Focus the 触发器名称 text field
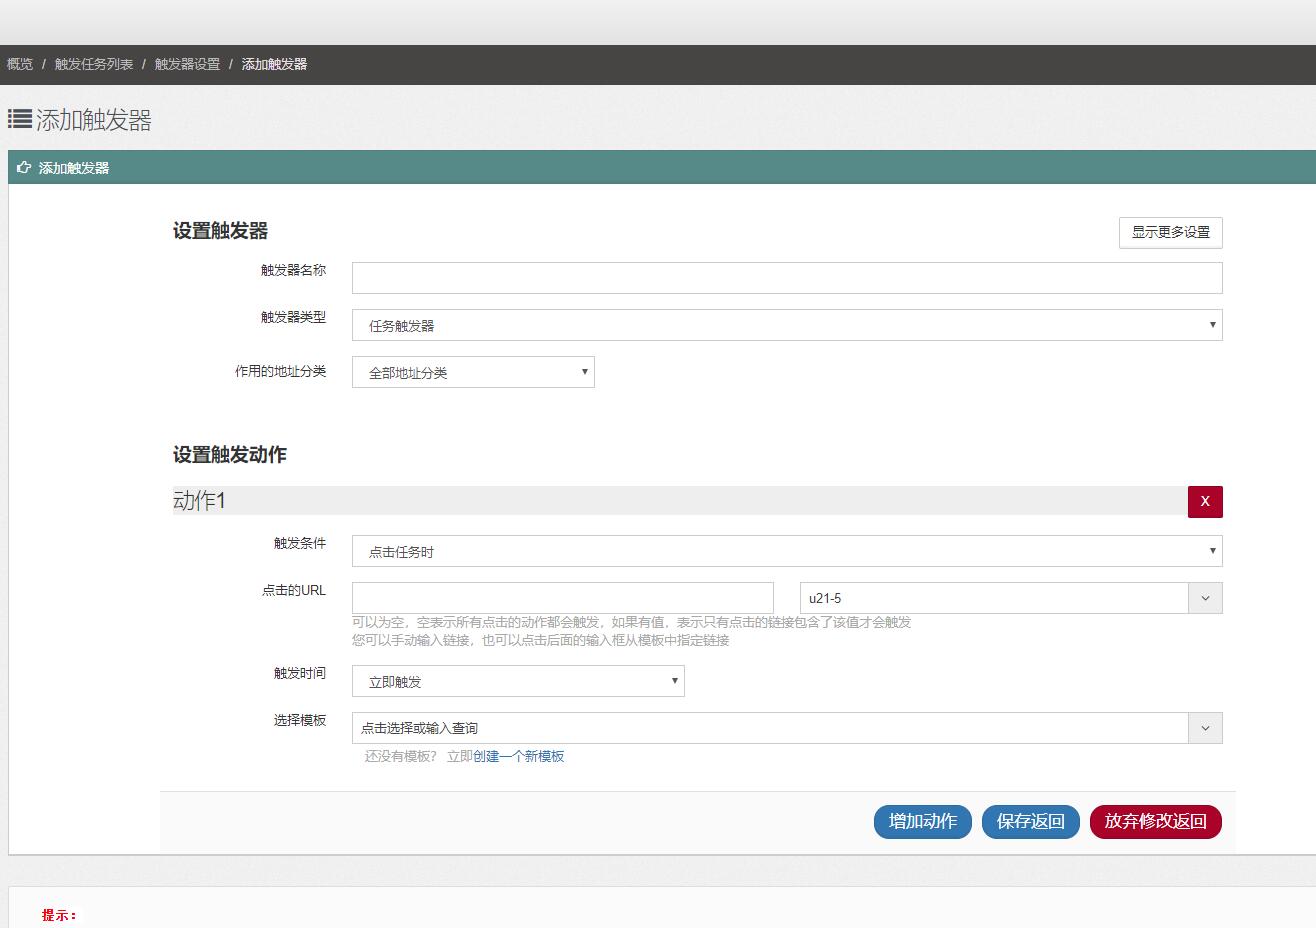The height and width of the screenshot is (928, 1316). pos(786,278)
